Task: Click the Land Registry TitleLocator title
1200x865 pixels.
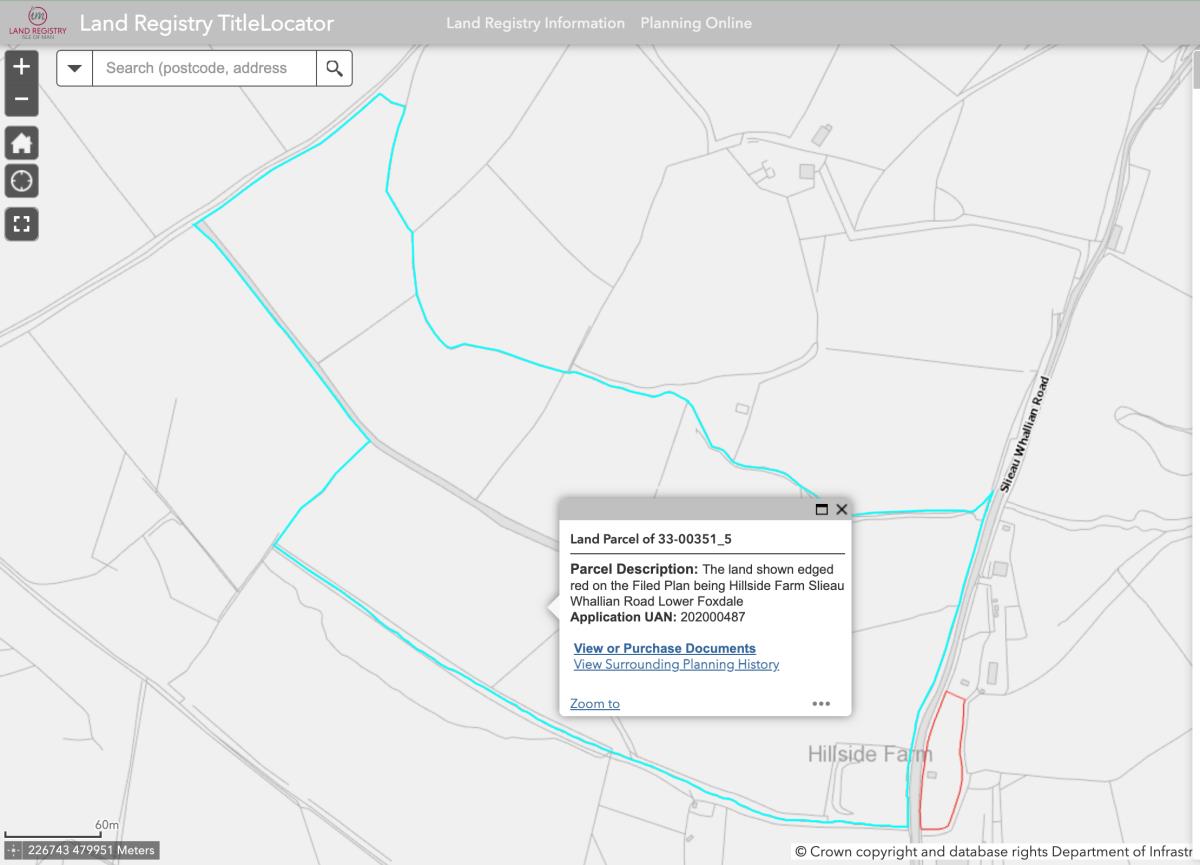Action: [x=207, y=23]
